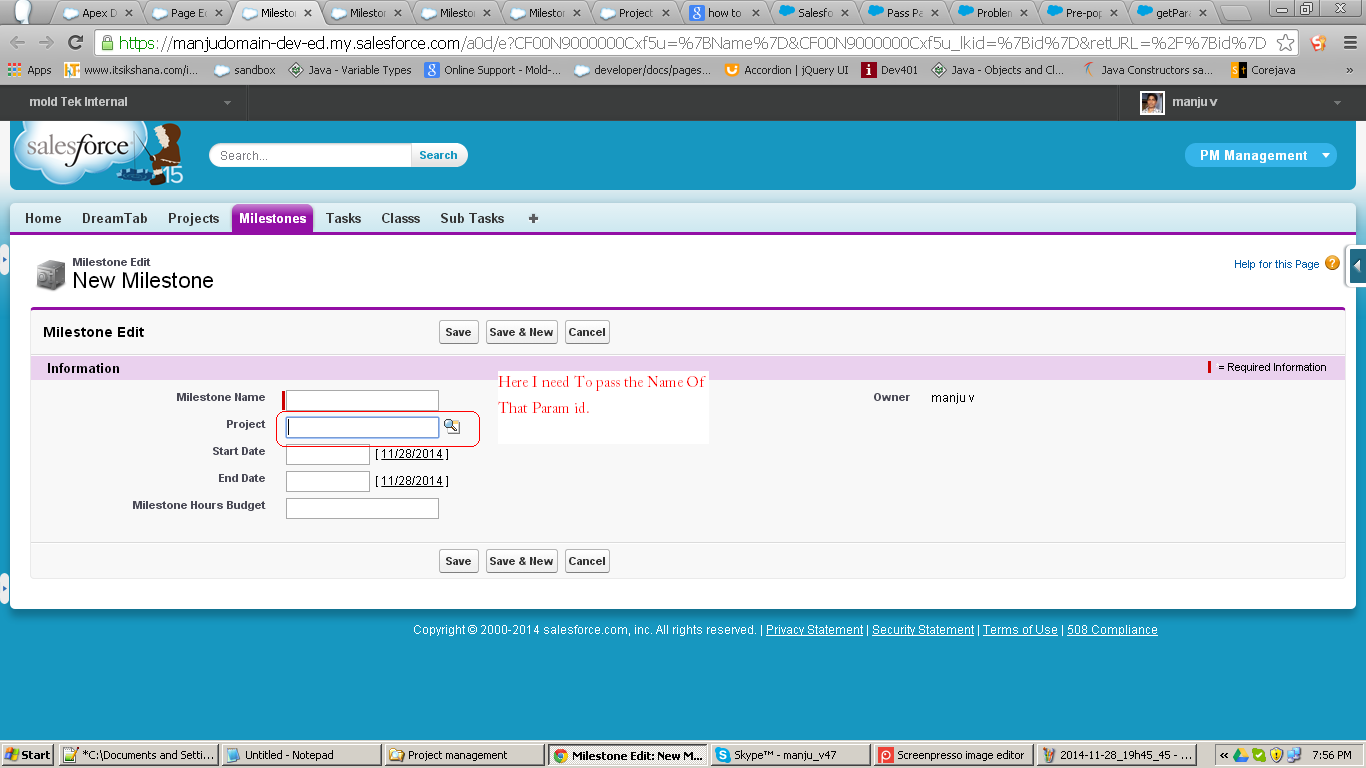The height and width of the screenshot is (768, 1366).
Task: Click Cancel in the top button row
Action: [587, 332]
